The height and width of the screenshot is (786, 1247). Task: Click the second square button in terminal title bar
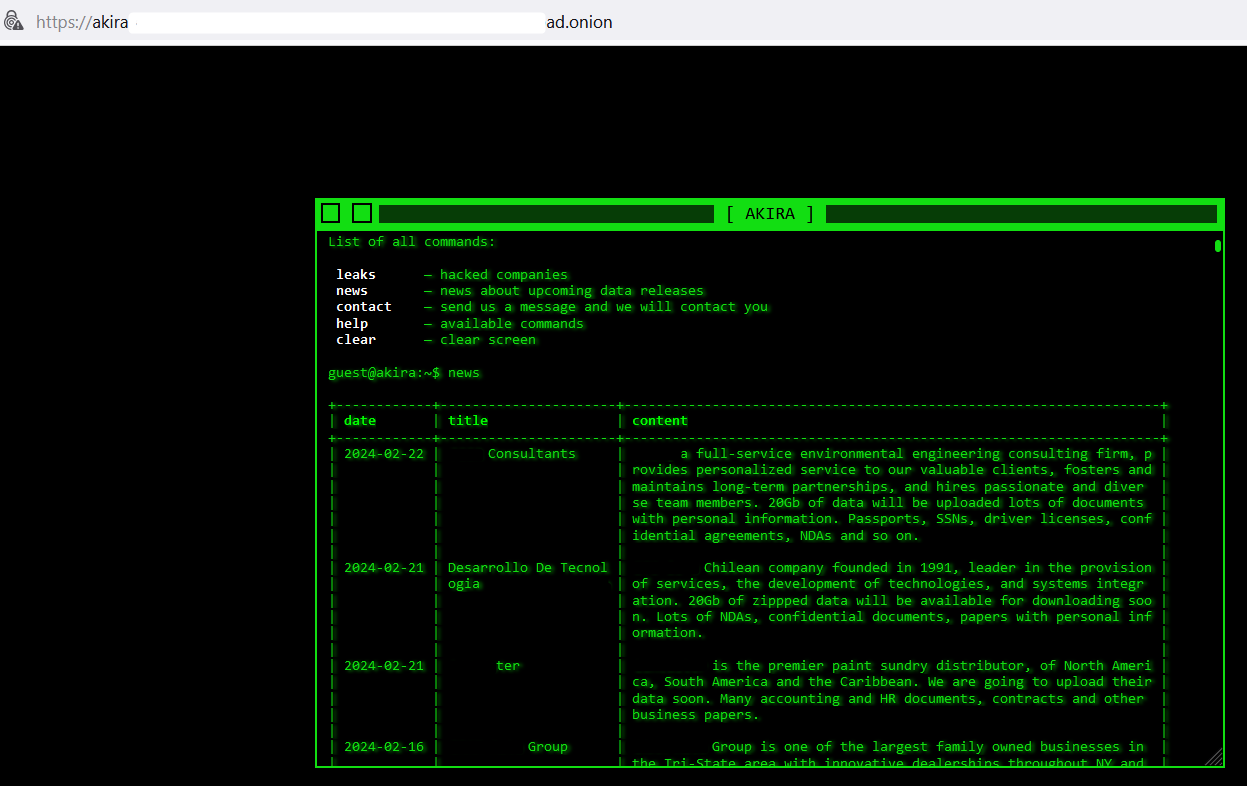click(x=362, y=213)
